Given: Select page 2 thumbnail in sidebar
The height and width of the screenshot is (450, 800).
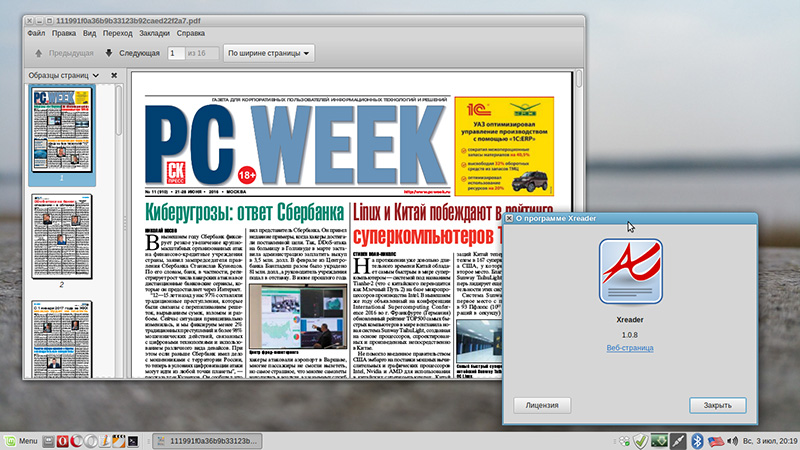Looking at the screenshot, I should [62, 236].
